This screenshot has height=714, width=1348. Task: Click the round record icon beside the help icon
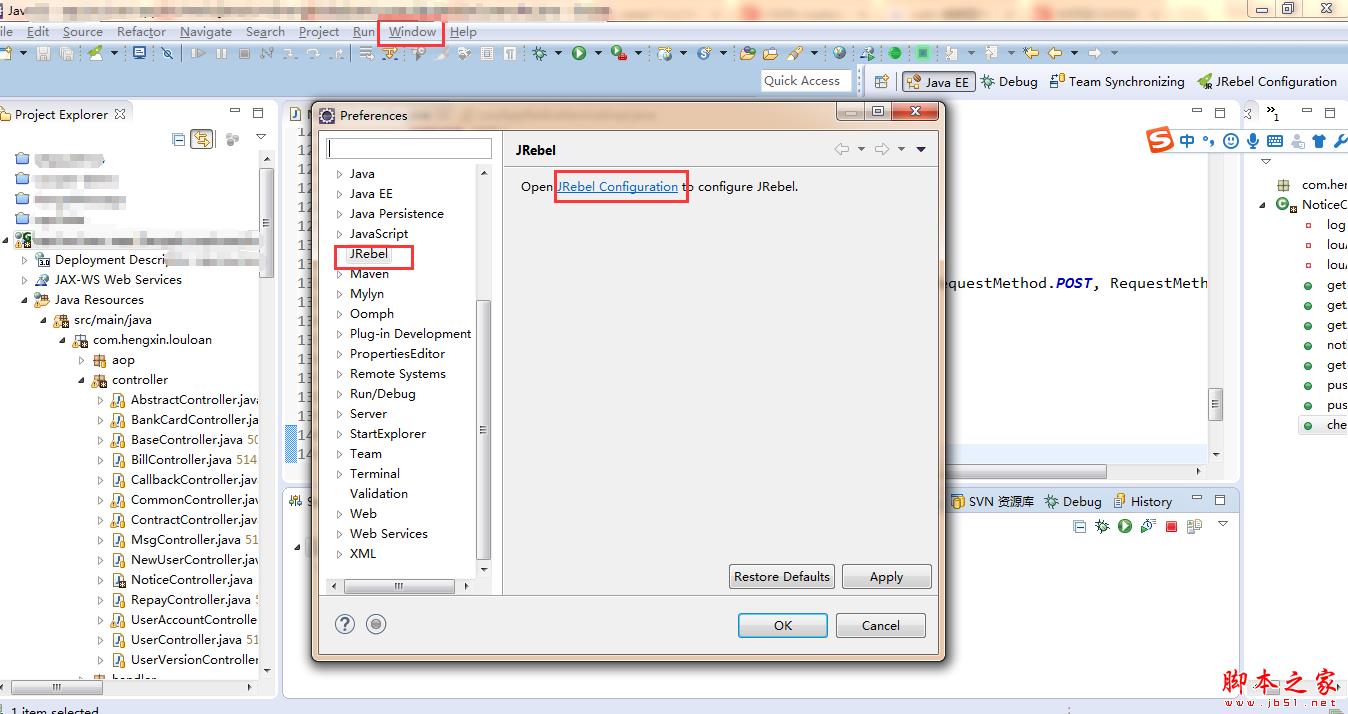click(376, 624)
